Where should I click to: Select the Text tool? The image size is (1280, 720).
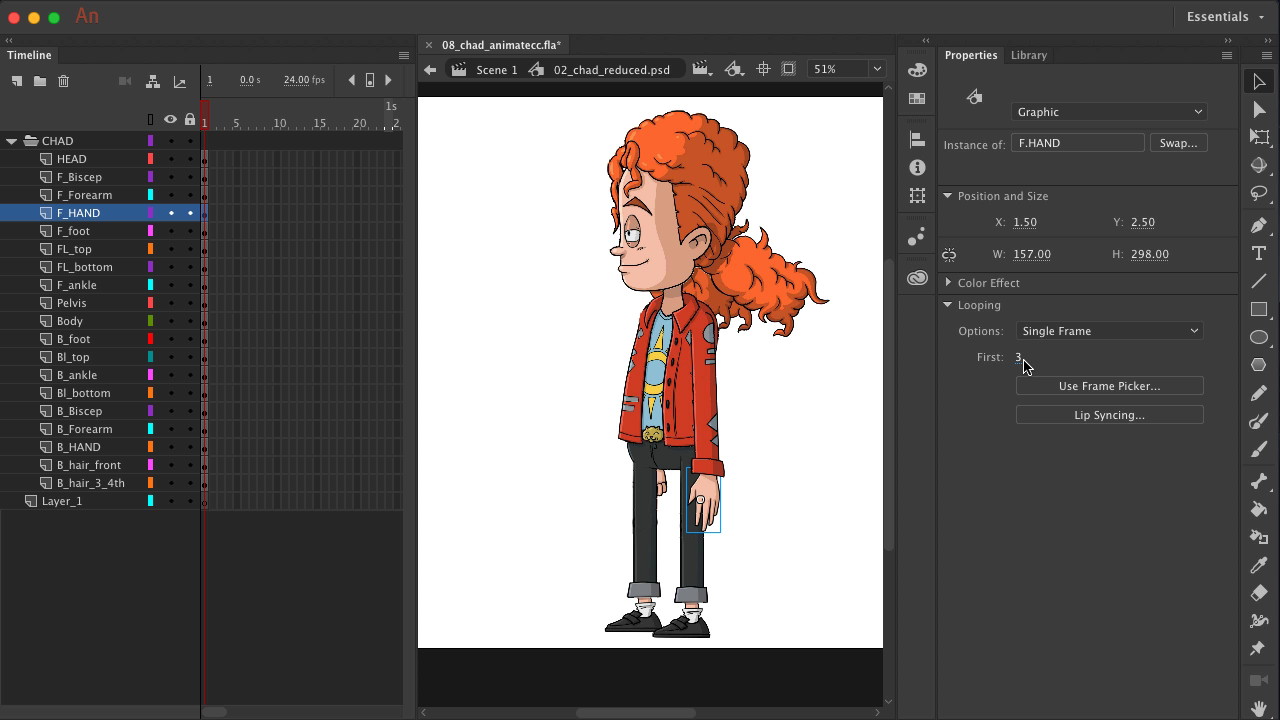point(1259,253)
